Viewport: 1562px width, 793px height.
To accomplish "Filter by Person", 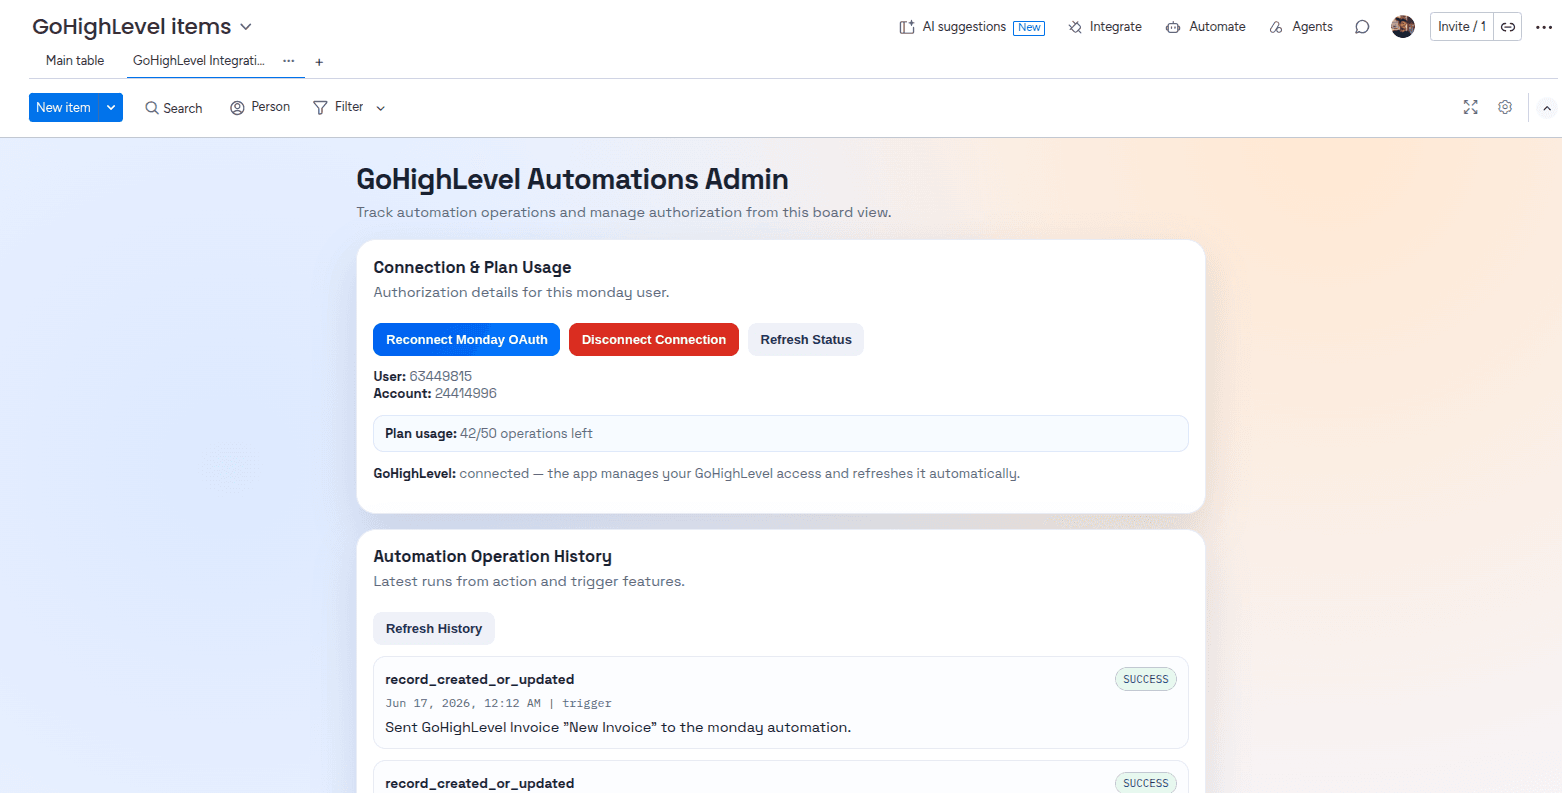I will point(260,107).
